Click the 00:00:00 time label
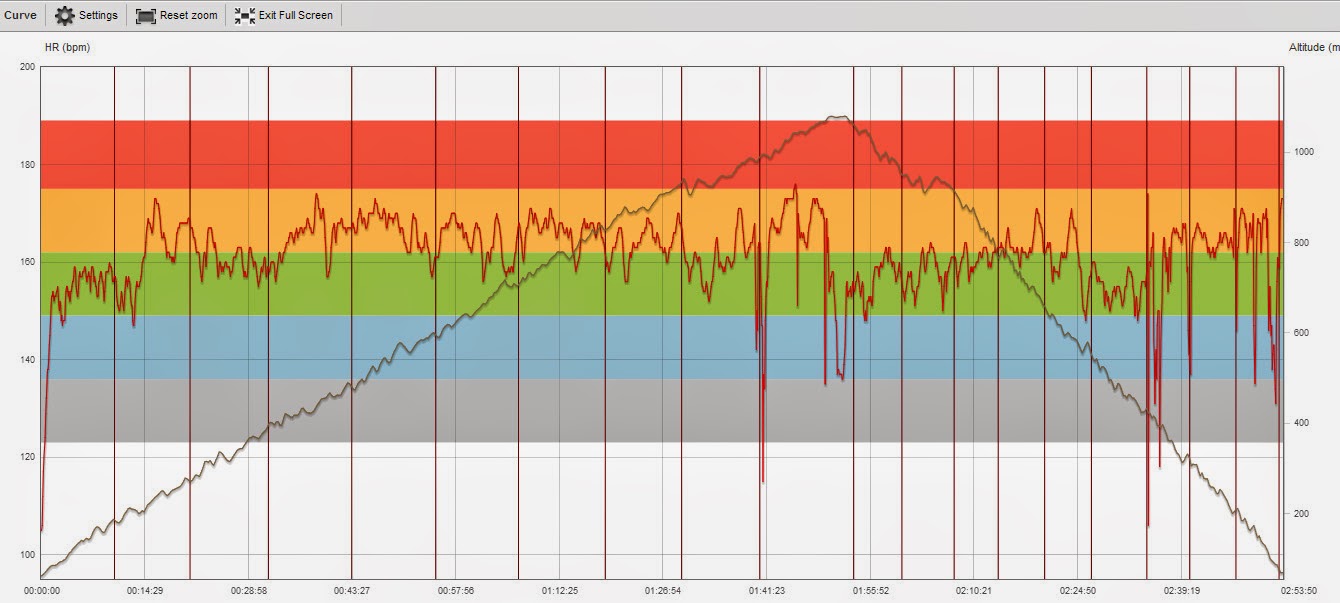Viewport: 1340px width, 603px height. coord(41,591)
